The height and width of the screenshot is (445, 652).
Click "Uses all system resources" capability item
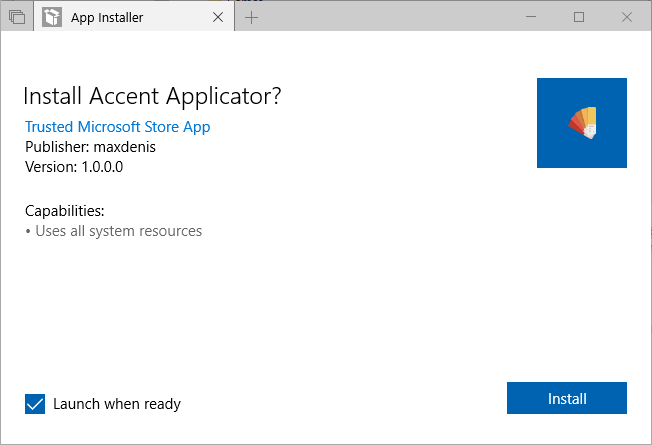pyautogui.click(x=116, y=231)
